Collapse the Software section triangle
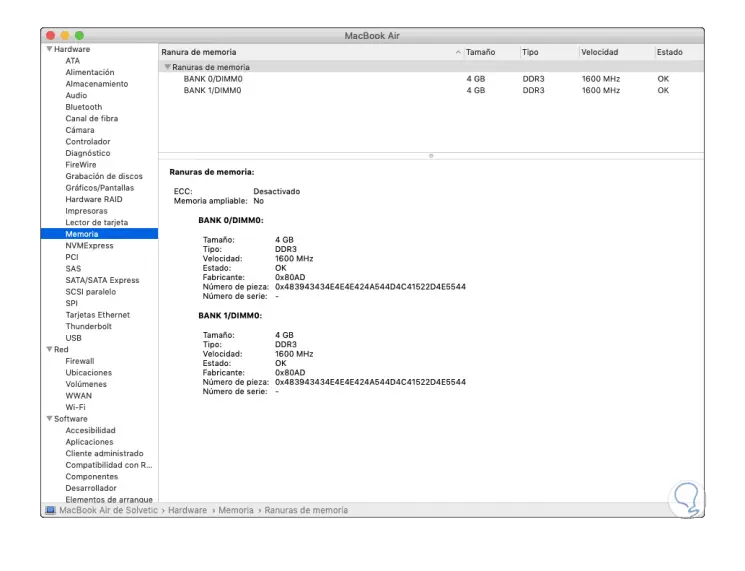Viewport: 745px width, 571px height. [49, 419]
